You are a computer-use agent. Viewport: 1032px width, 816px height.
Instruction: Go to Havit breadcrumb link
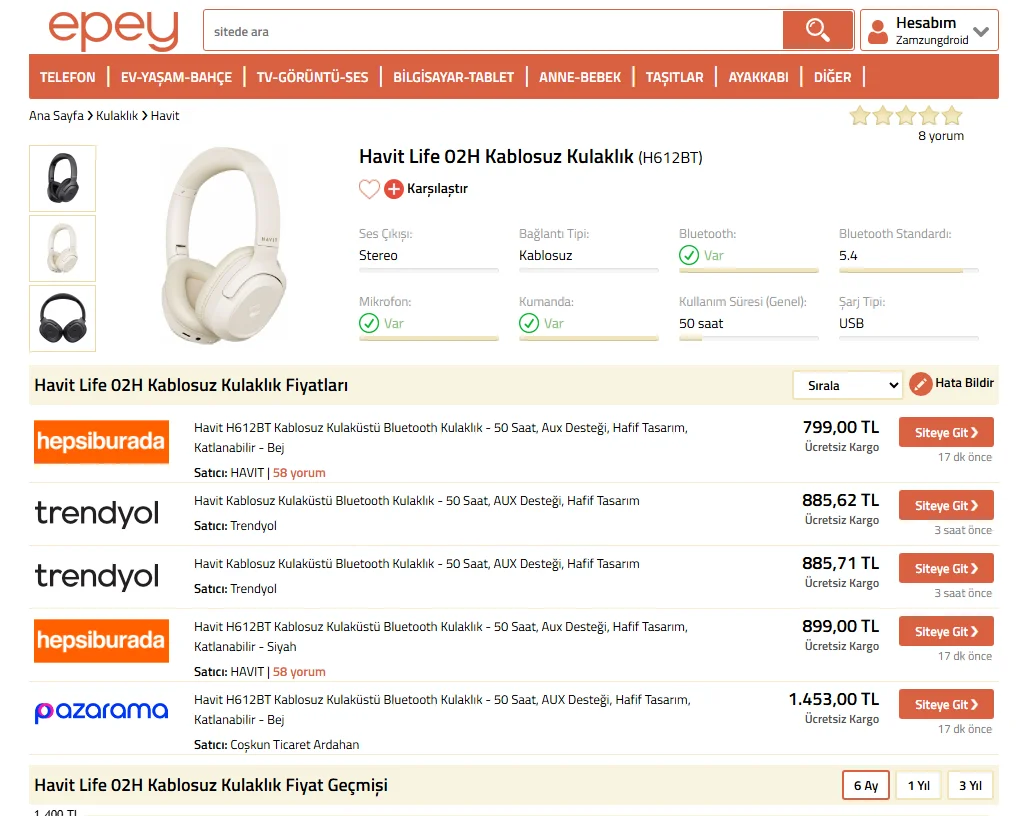(165, 116)
